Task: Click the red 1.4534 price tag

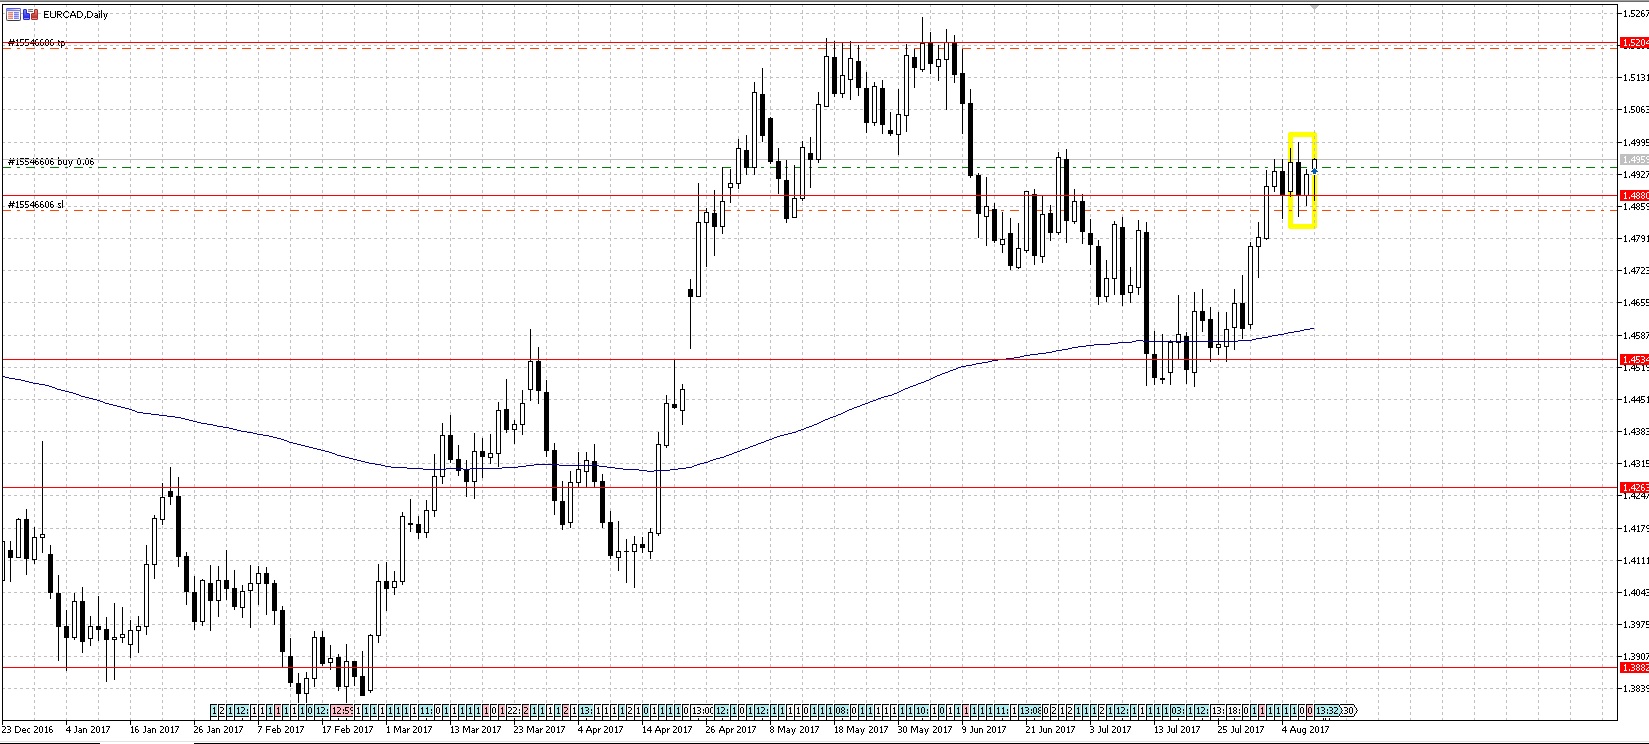Action: pyautogui.click(x=1634, y=359)
